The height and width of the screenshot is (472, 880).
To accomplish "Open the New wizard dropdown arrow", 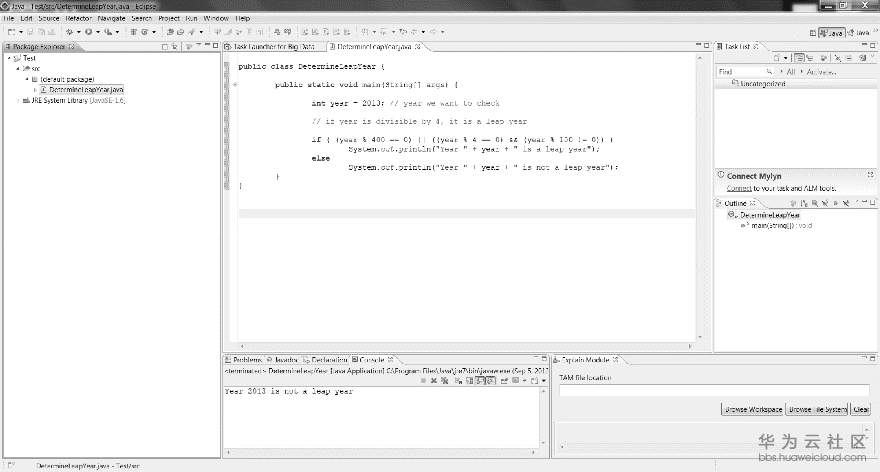I will [x=20, y=32].
